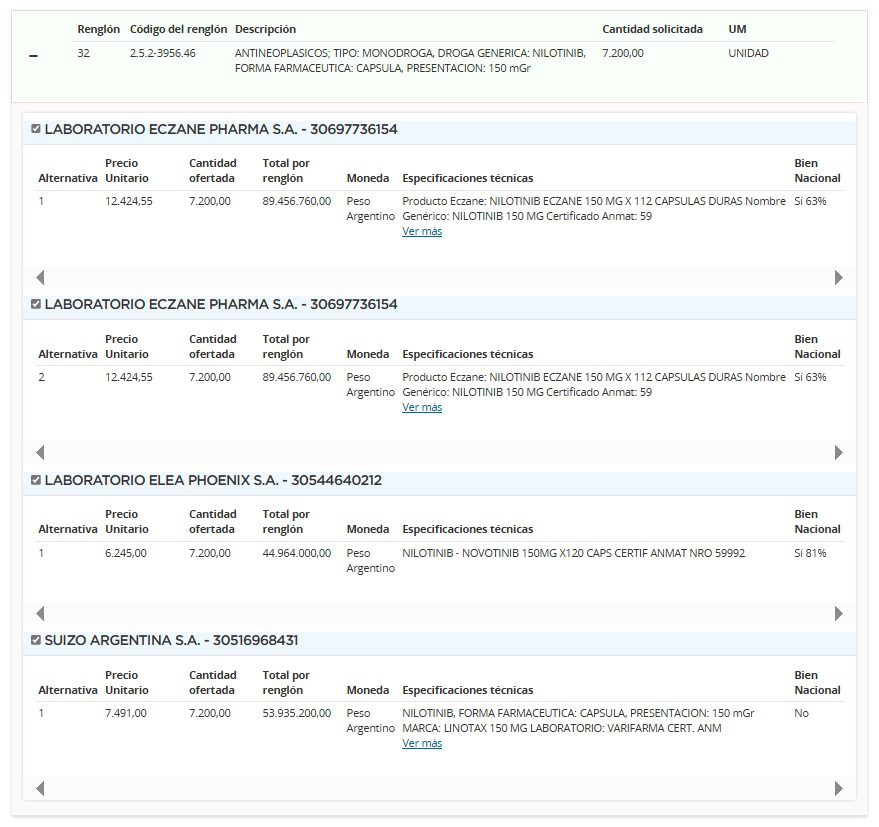The height and width of the screenshot is (827, 879).
Task: Open 'Ver más' for ECZANE Alternativa 1
Action: pos(421,231)
